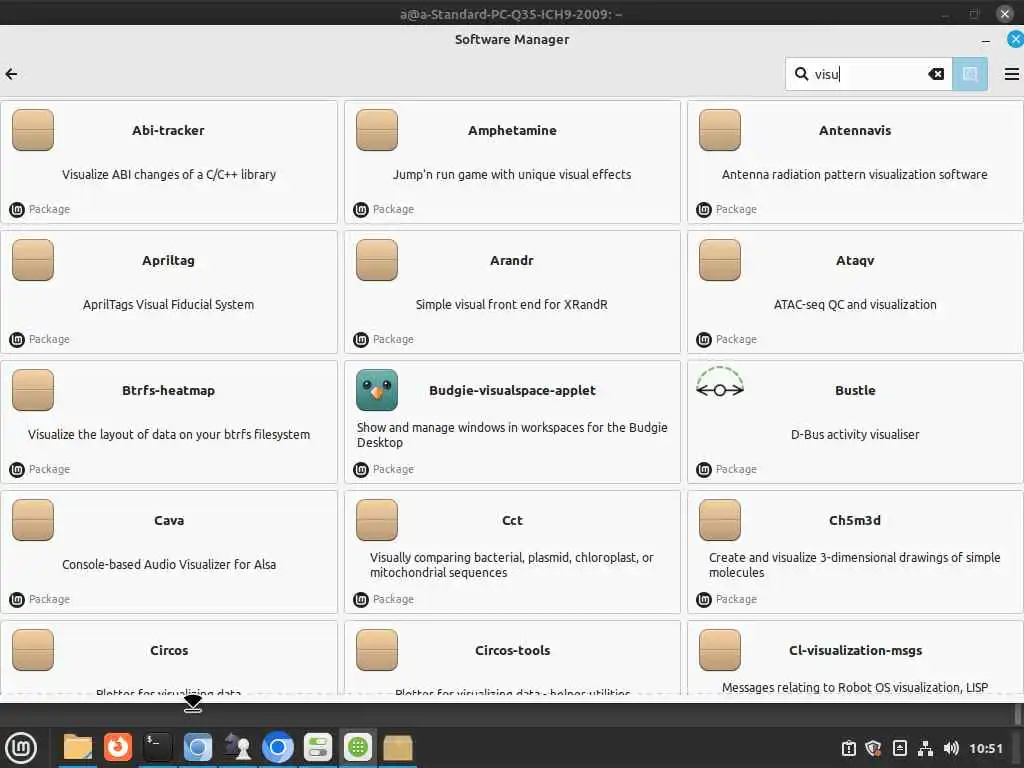
Task: Open the chess knight app in taskbar
Action: tap(238, 747)
